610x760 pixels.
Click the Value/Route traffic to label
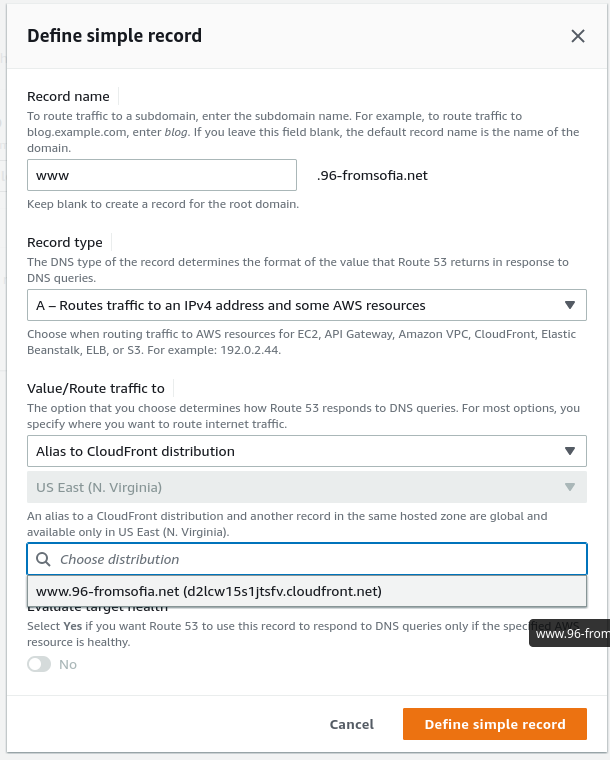coord(96,387)
